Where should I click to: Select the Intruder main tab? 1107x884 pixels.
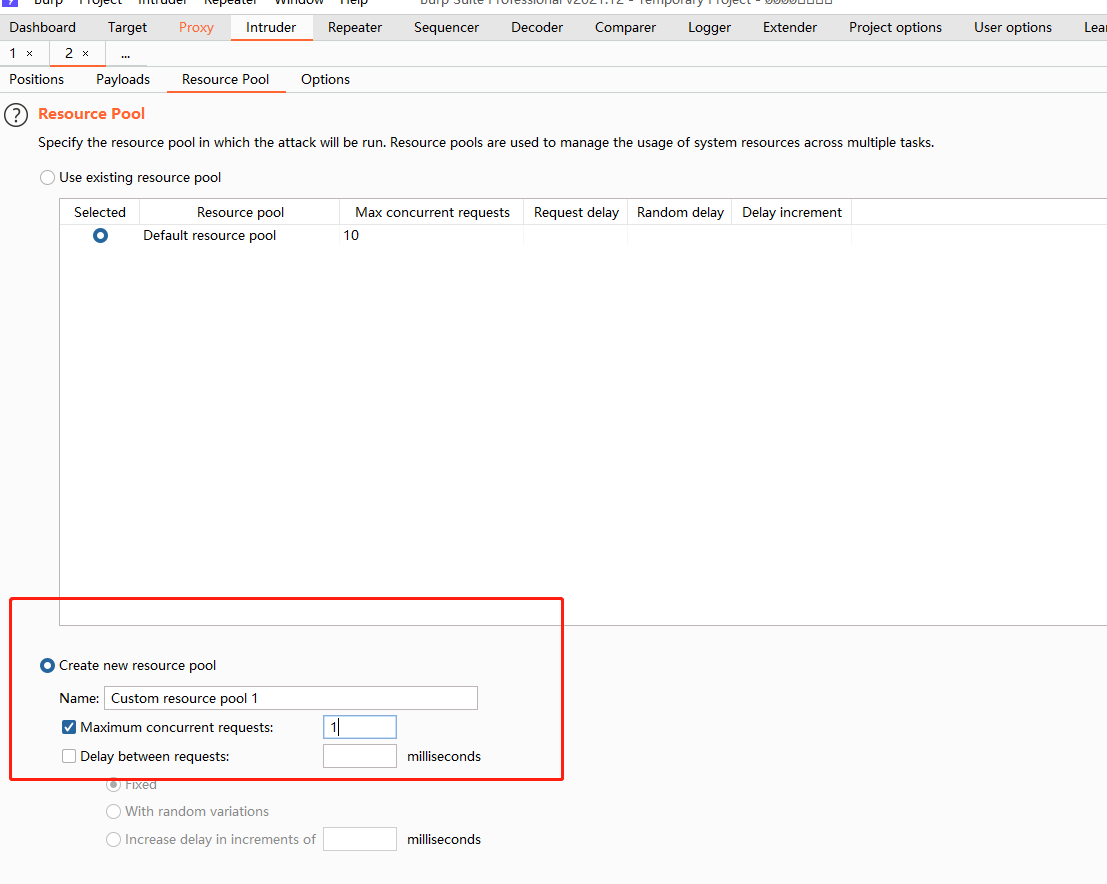tap(271, 28)
